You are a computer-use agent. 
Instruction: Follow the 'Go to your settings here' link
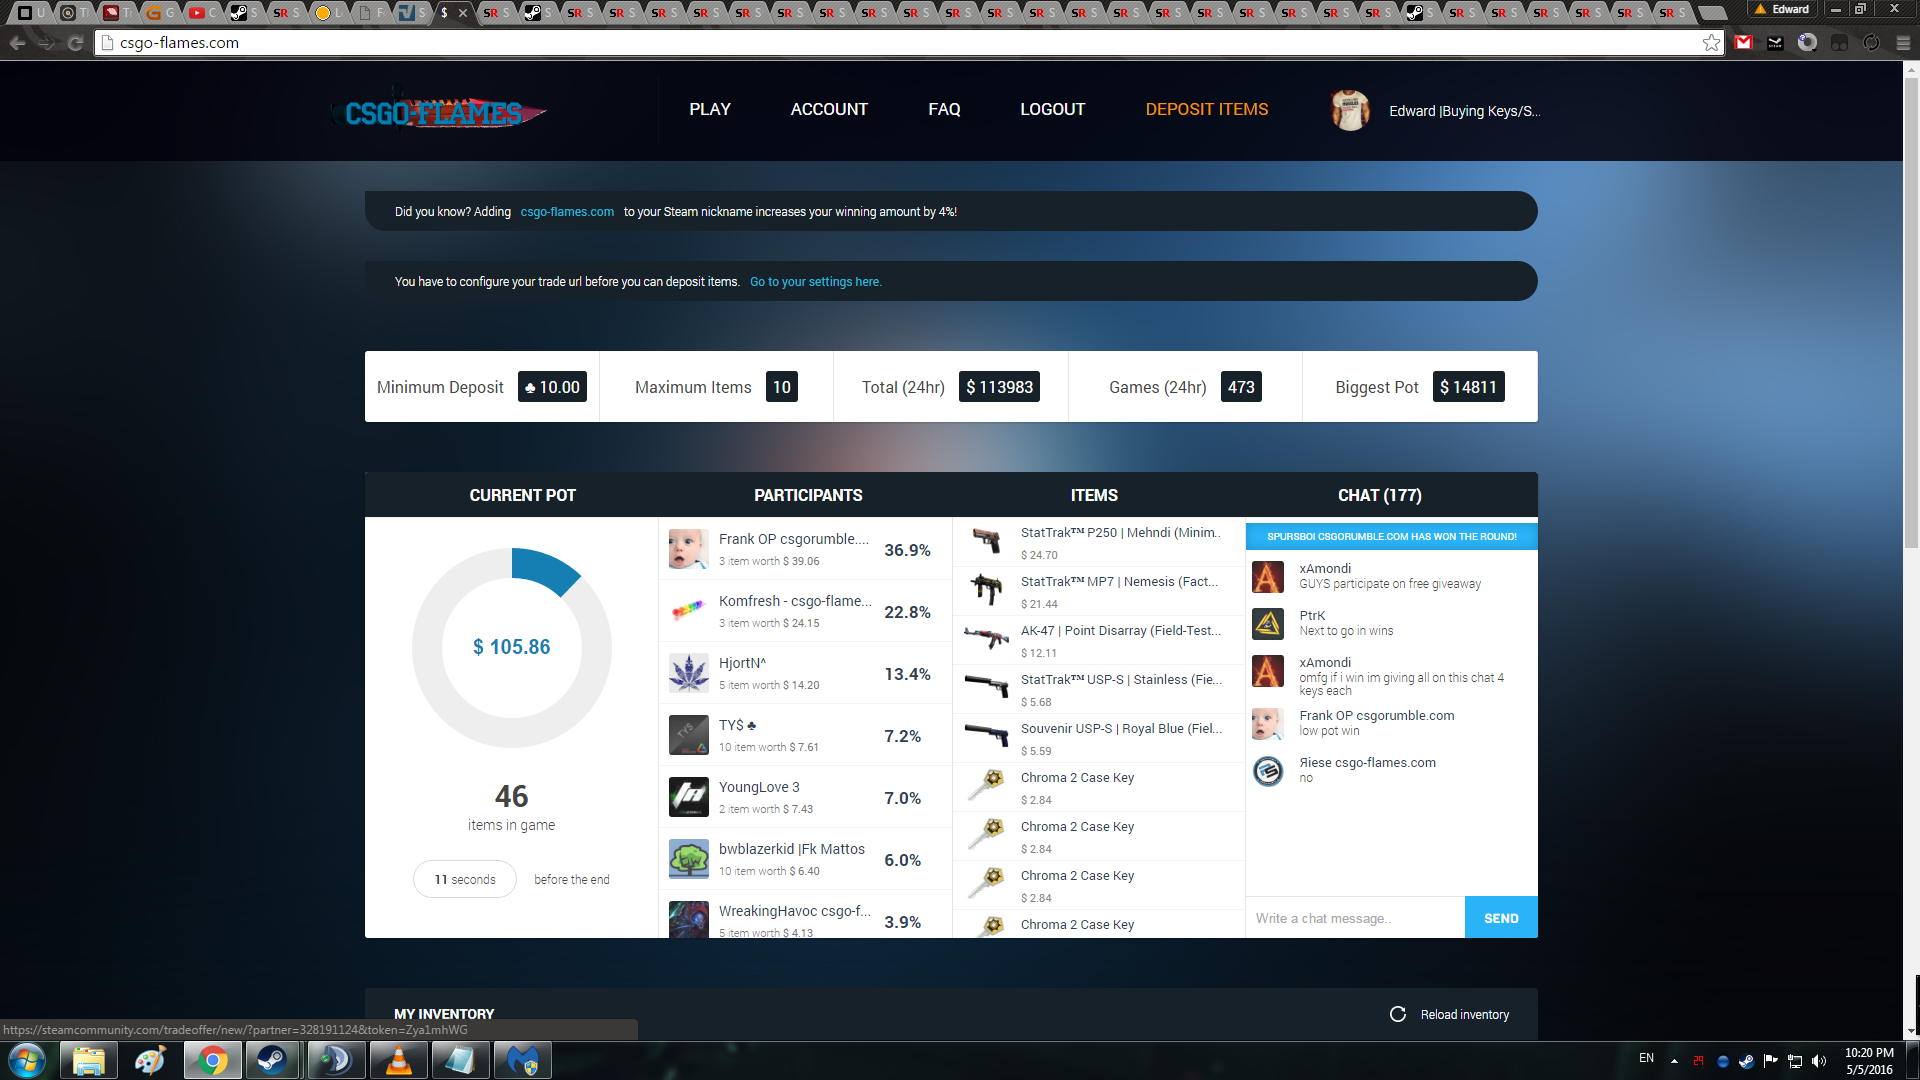[x=815, y=282]
